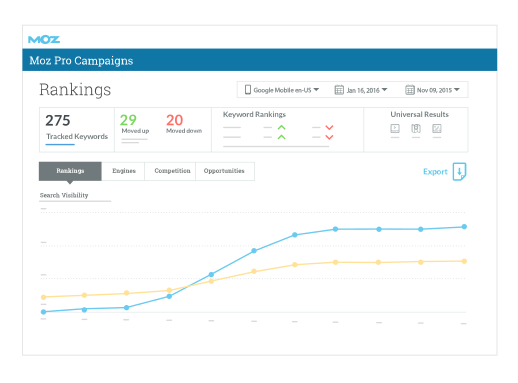Click the last blue data point on chart
The width and height of the screenshot is (518, 383).
[464, 227]
